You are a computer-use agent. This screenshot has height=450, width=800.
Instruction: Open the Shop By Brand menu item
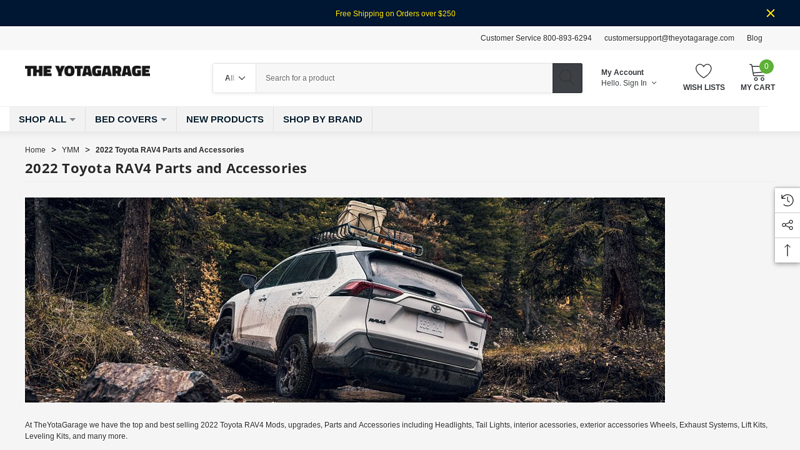[322, 119]
